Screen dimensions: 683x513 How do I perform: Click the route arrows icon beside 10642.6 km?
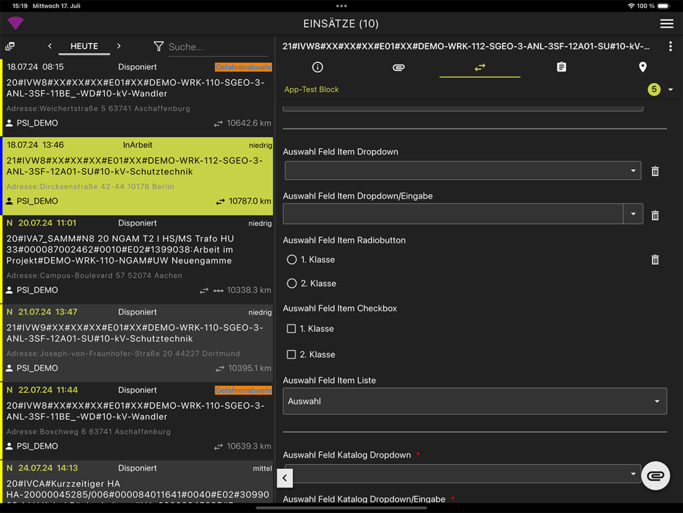click(218, 124)
